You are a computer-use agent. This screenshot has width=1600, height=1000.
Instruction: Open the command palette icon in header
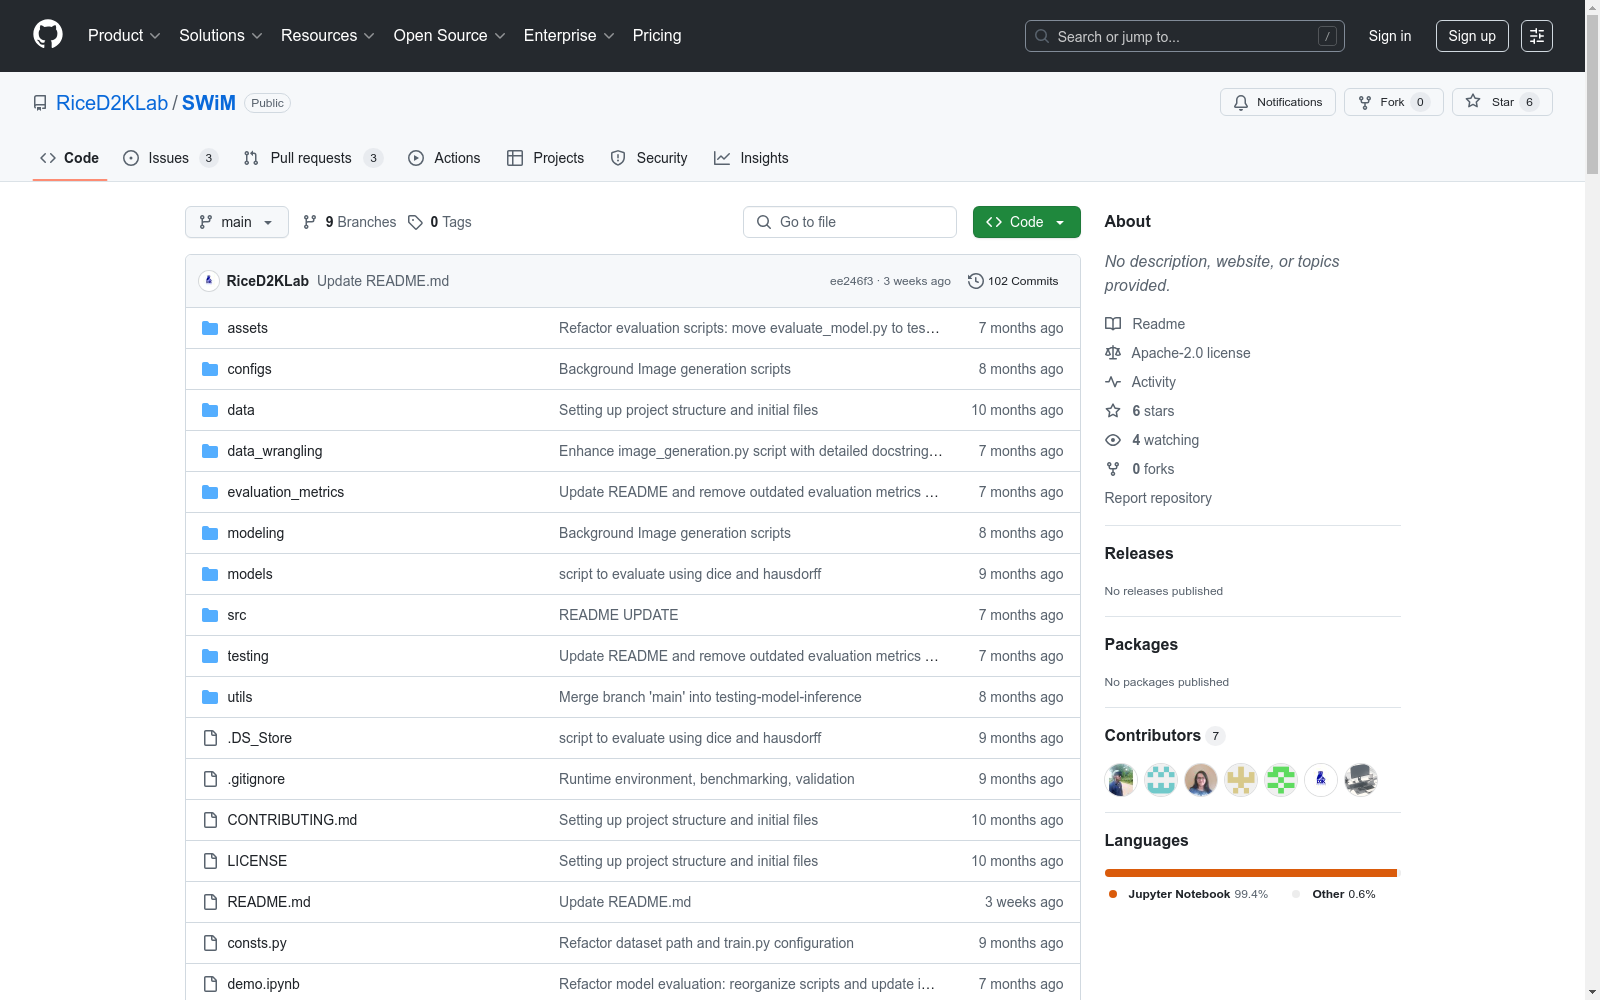pyautogui.click(x=1537, y=36)
